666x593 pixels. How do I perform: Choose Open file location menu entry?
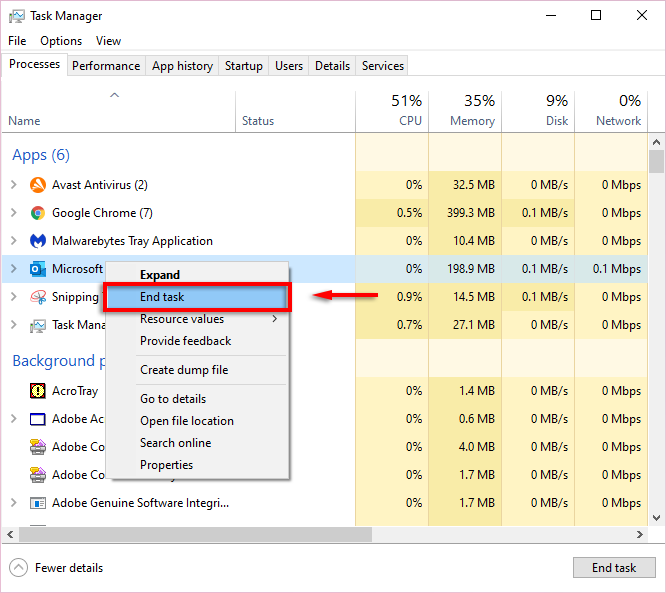click(187, 421)
